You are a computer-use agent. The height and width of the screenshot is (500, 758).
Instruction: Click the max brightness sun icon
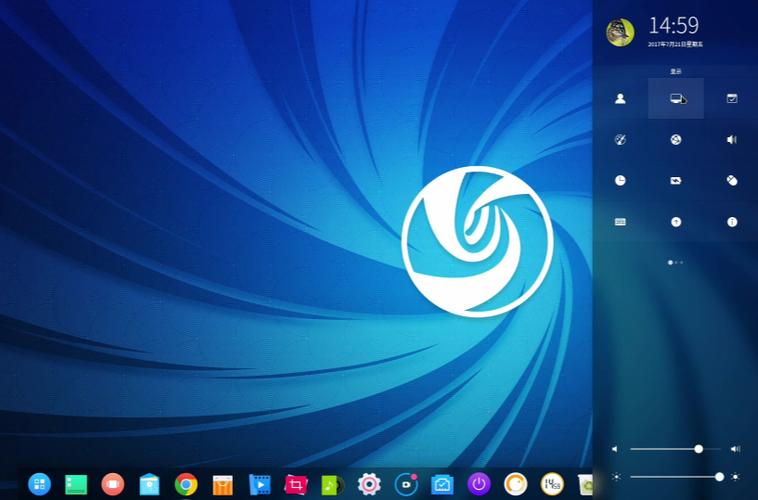pyautogui.click(x=736, y=477)
